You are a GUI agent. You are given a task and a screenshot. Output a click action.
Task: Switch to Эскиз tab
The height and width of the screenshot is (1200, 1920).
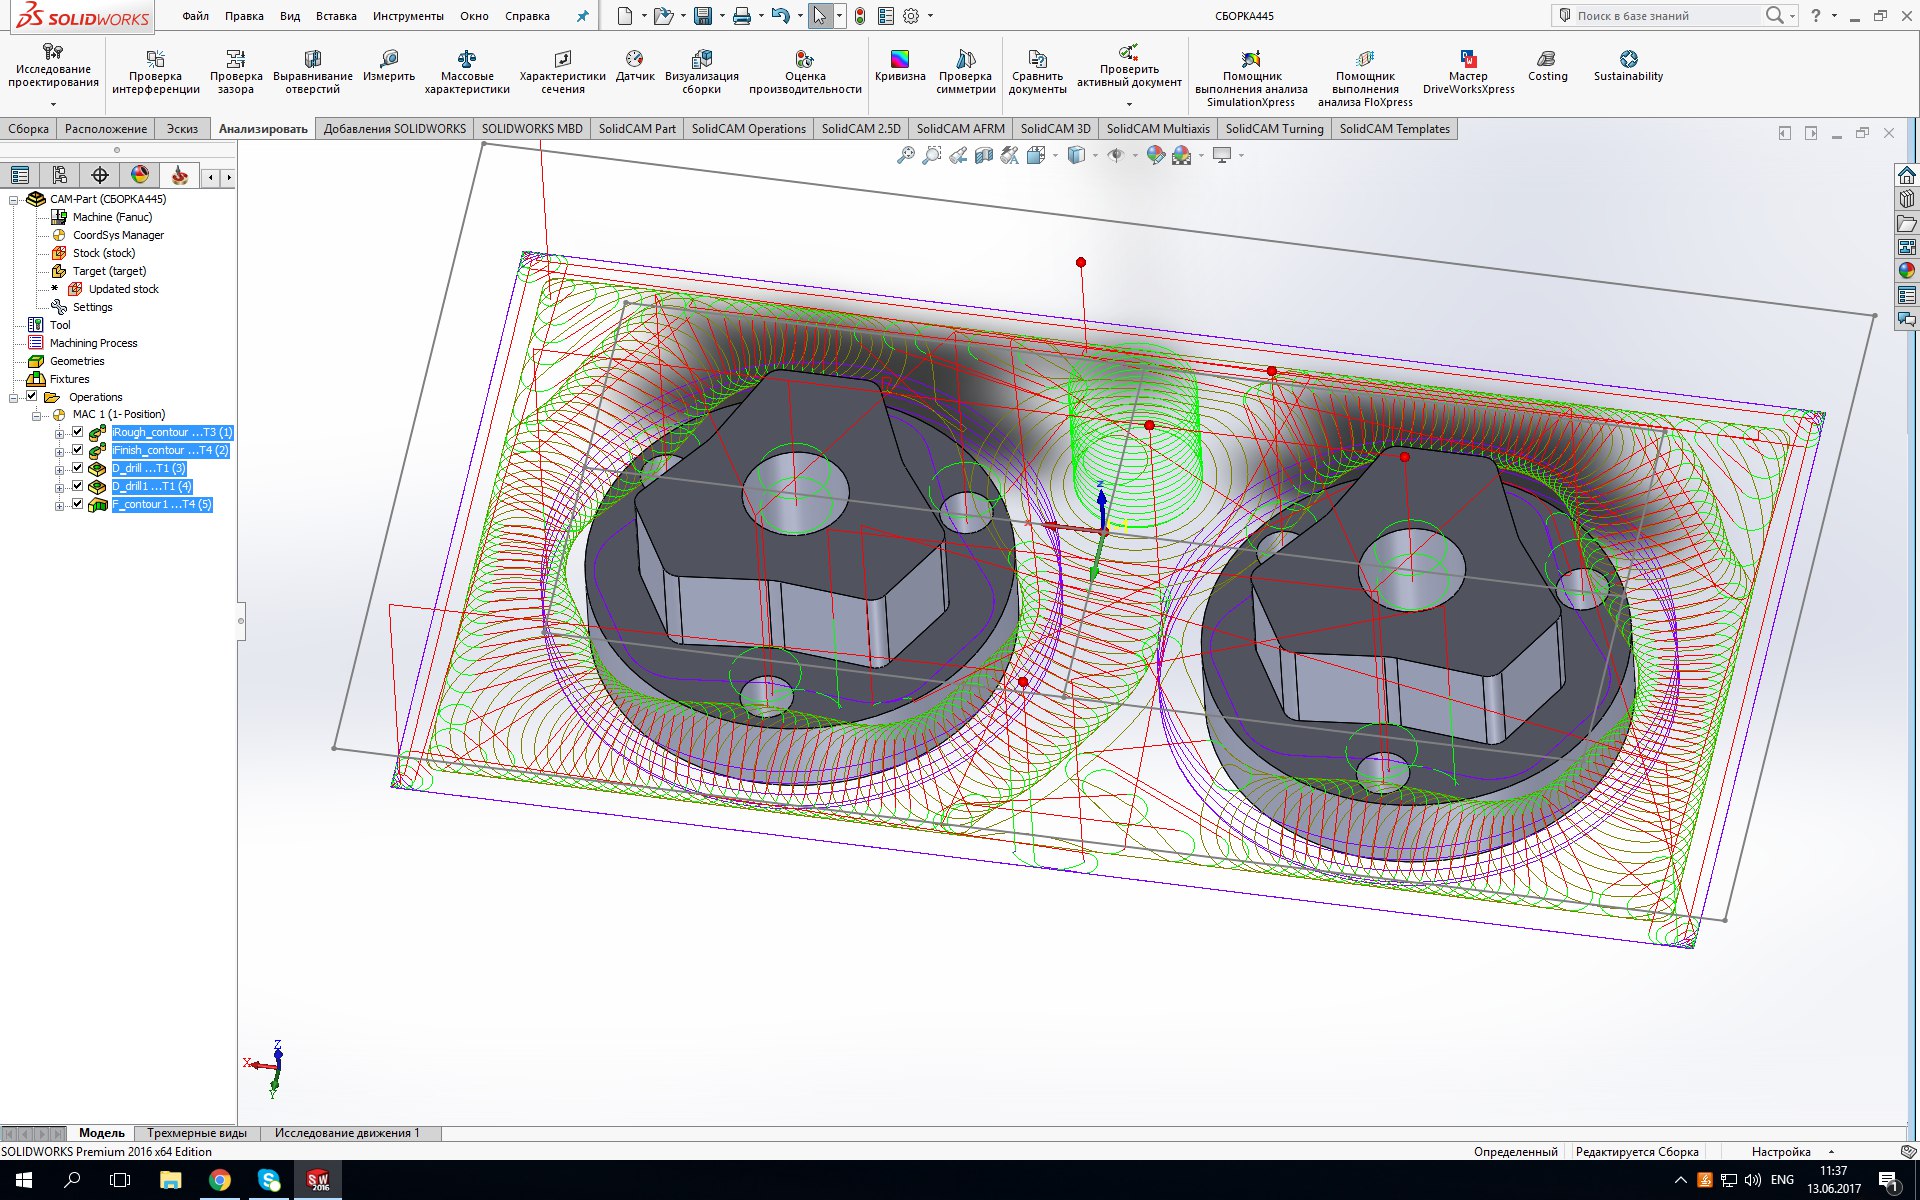coord(182,128)
